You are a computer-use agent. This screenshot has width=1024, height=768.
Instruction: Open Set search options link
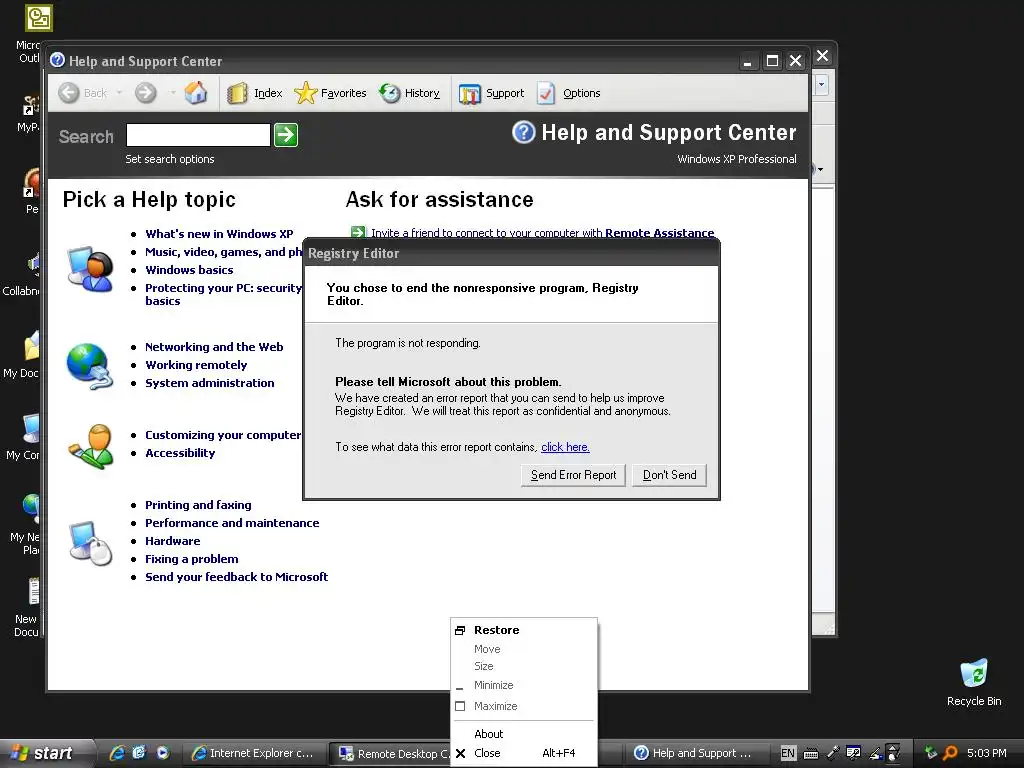170,159
